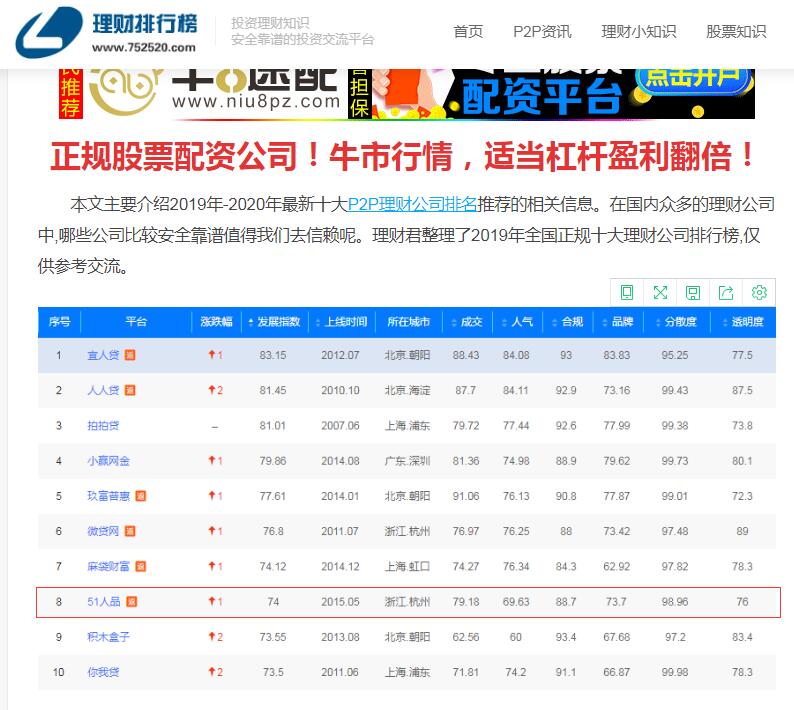
Task: Open the P2P资讯 nav item
Action: 542,31
